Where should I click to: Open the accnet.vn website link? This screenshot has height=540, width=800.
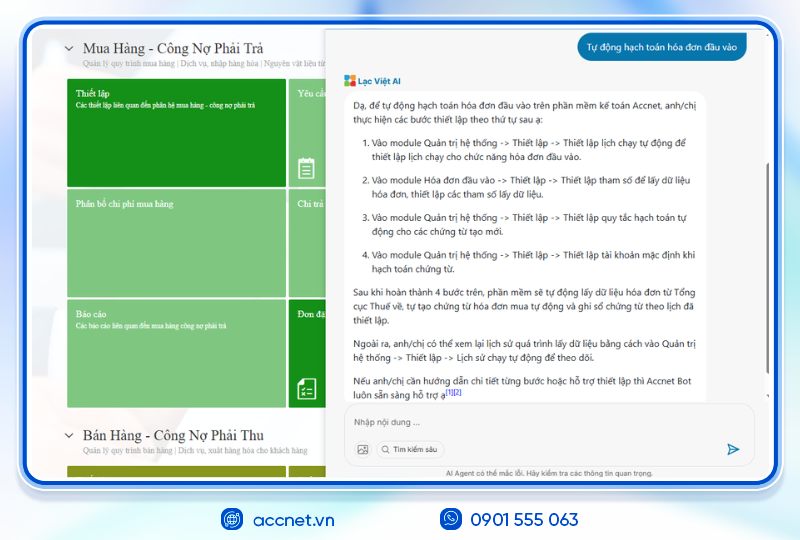click(293, 520)
